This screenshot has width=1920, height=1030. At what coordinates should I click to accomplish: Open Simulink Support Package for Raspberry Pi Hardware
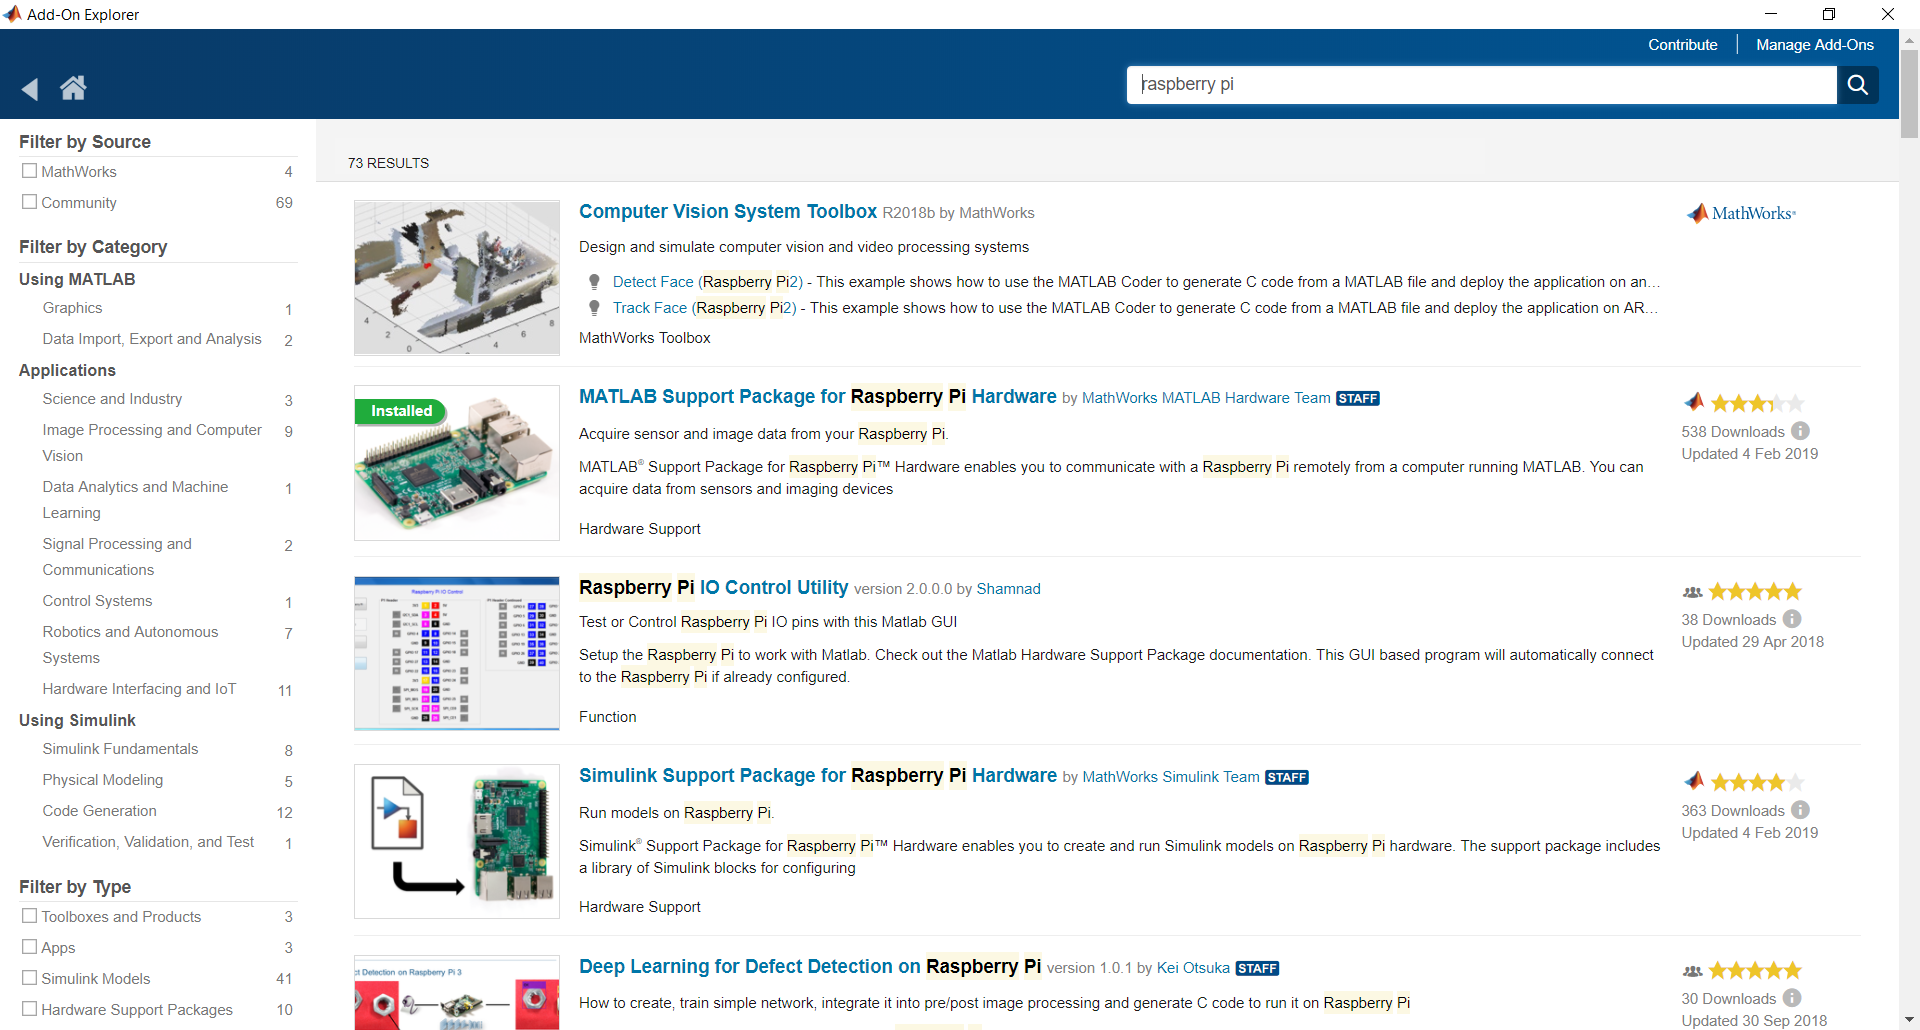[x=817, y=776]
